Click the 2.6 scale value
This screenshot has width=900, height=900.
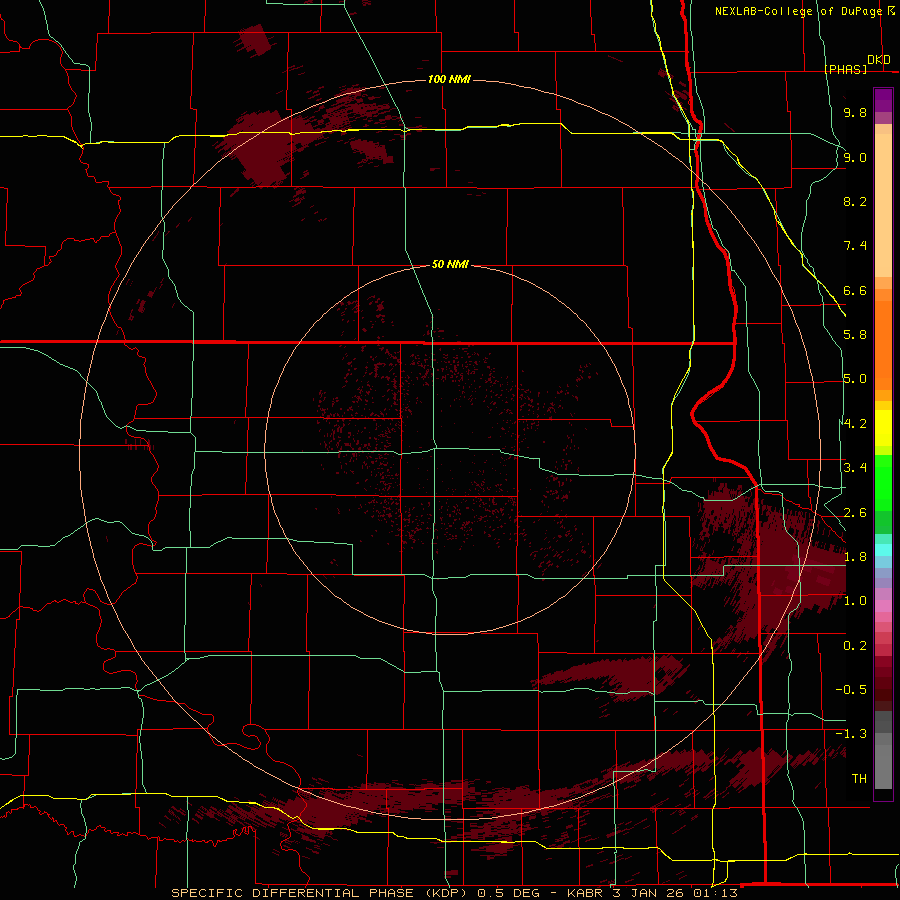tap(855, 513)
